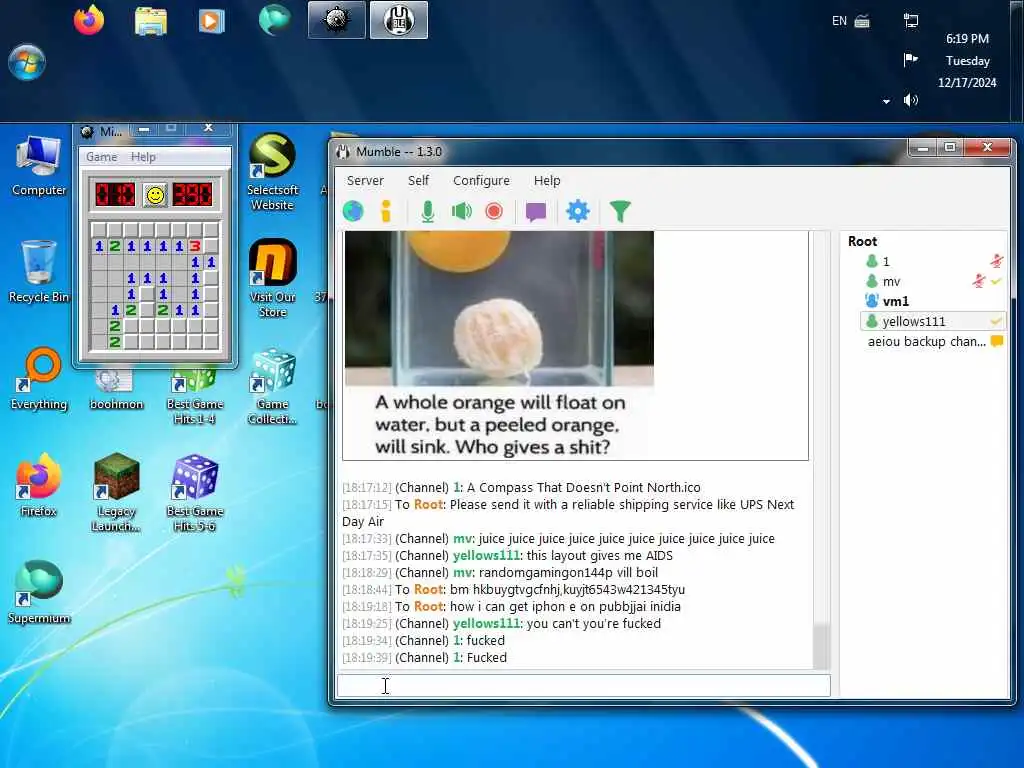Click the EN language indicator
Image resolution: width=1024 pixels, height=768 pixels.
click(839, 21)
